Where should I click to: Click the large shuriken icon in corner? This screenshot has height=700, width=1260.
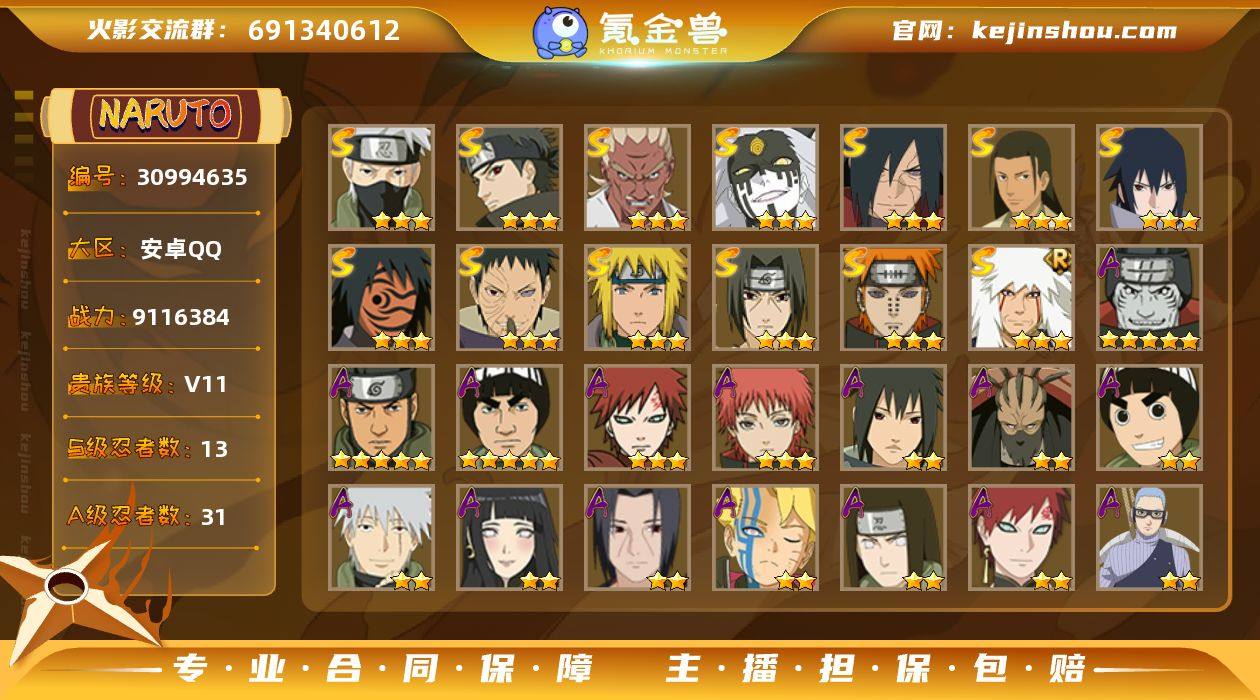point(70,590)
